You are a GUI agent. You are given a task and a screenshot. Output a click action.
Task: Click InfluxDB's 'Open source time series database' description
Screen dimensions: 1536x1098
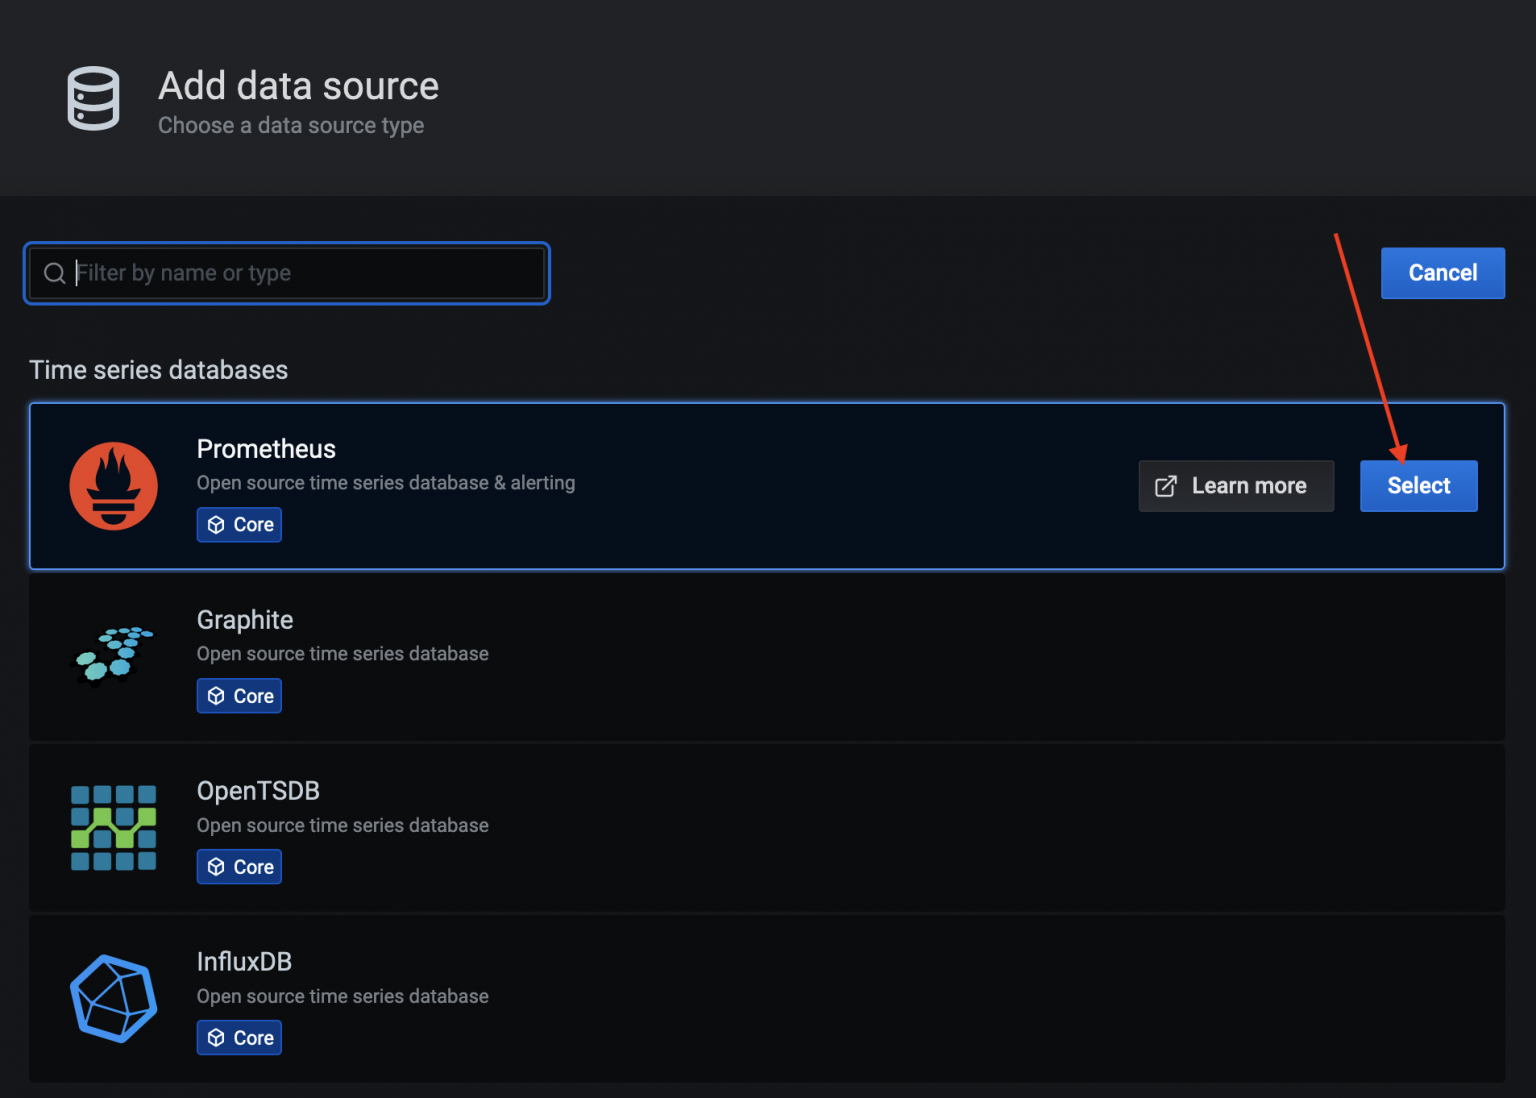[x=343, y=997]
